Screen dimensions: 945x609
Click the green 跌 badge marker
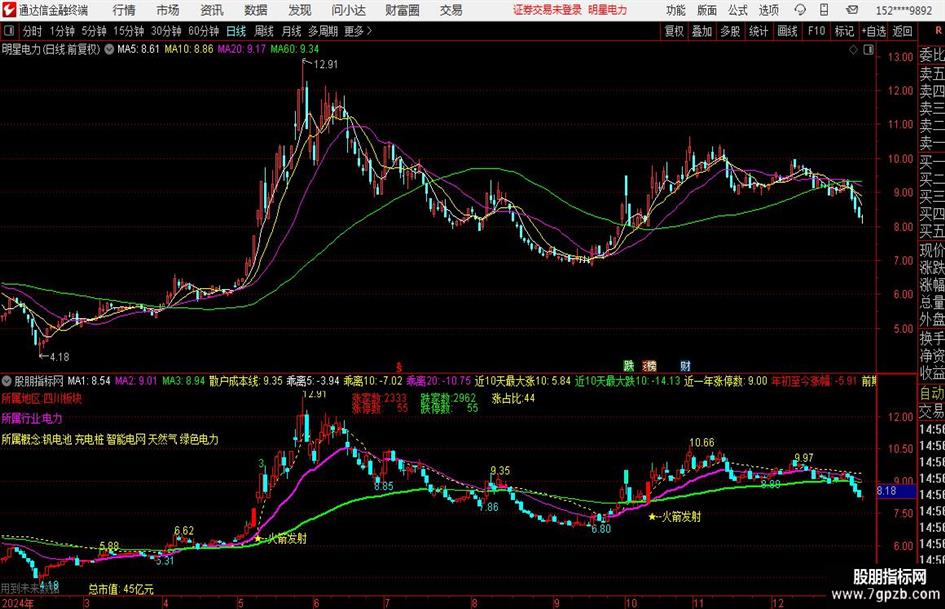click(x=629, y=365)
